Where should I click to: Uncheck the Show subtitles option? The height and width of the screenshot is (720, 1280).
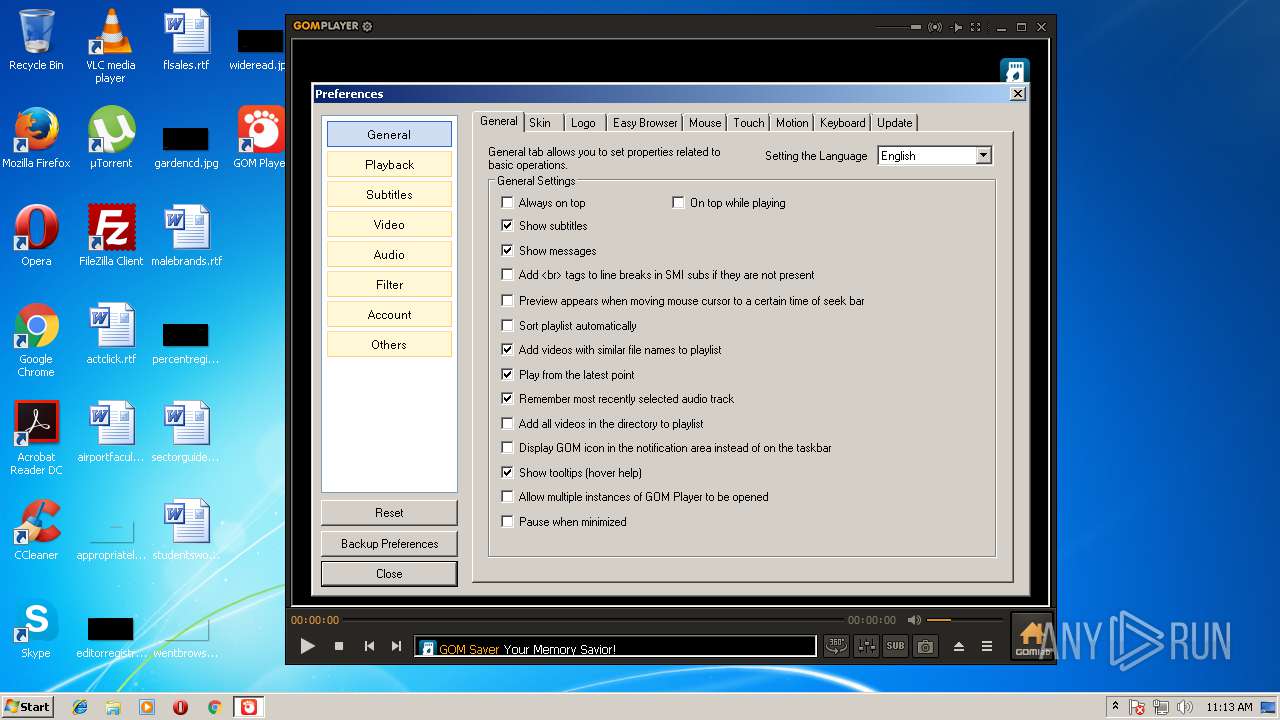click(507, 226)
